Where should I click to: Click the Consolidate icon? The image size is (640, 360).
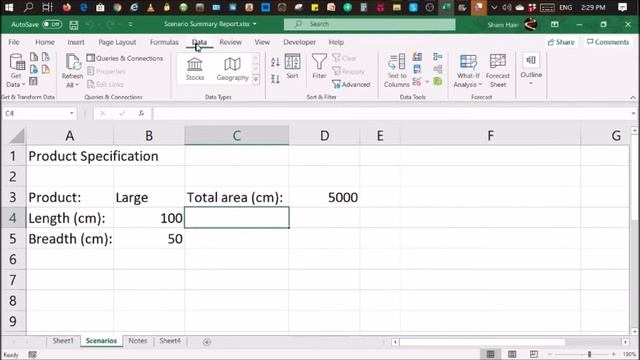(438, 57)
